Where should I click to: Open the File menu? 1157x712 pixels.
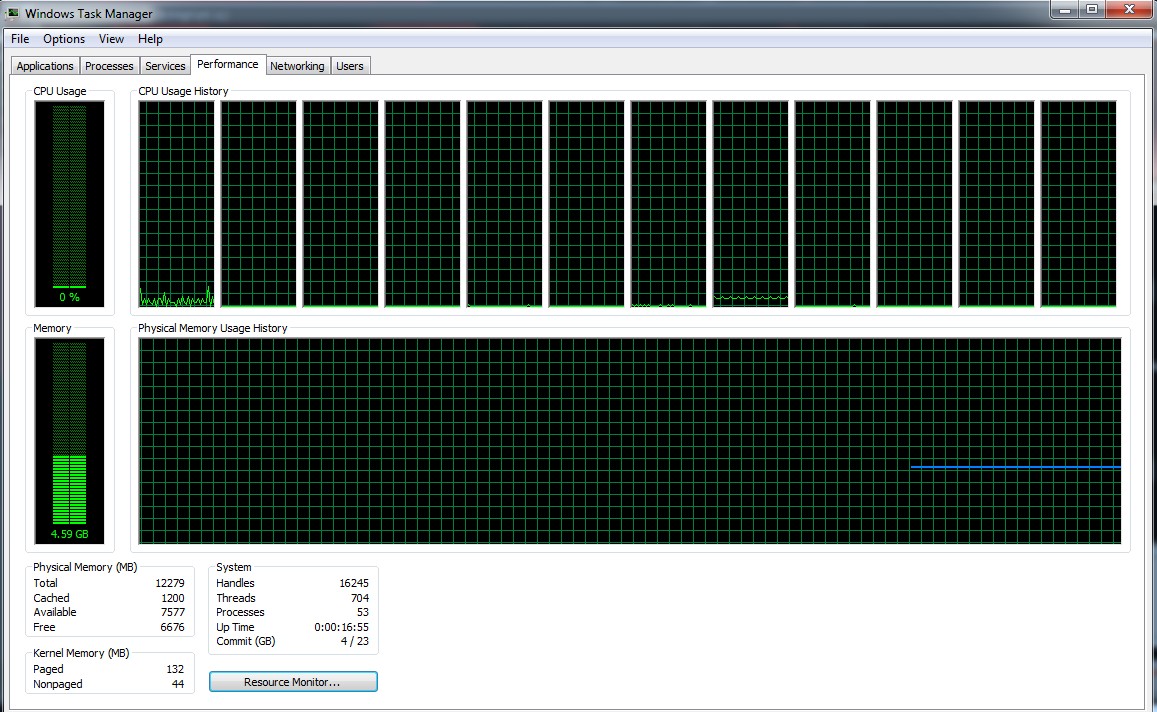[20, 39]
